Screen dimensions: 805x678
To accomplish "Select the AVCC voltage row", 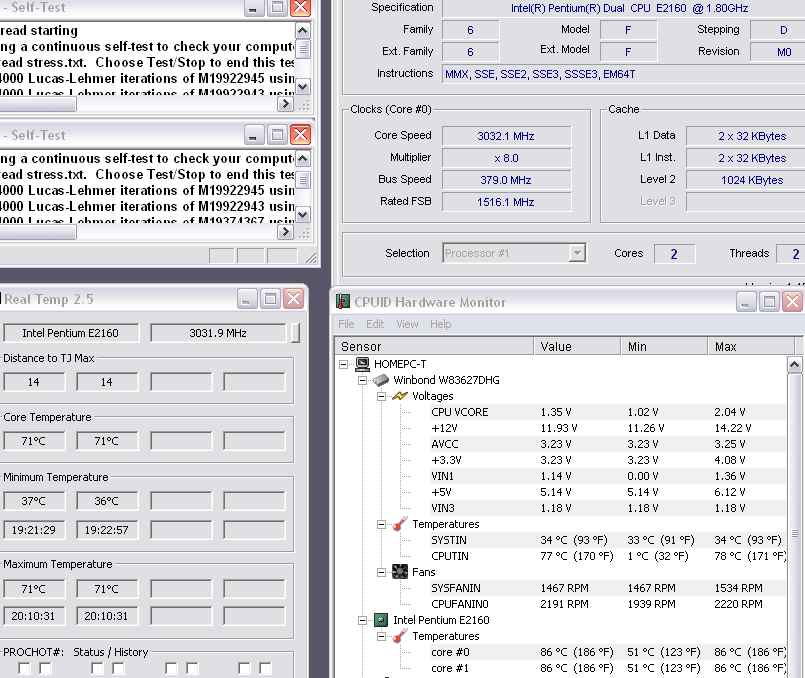I will pos(608,444).
